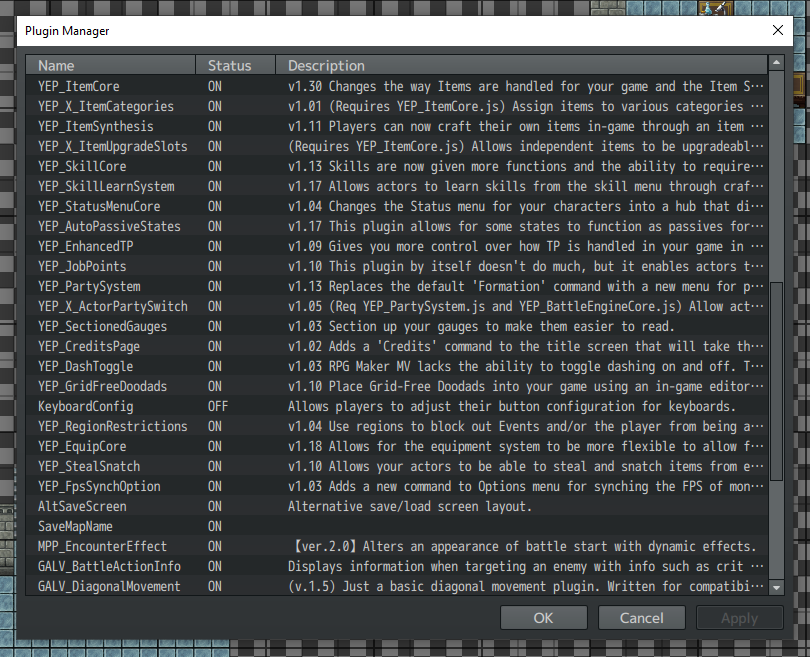
Task: Select the YEP_X_ItemCategories plugin
Action: 397,106
